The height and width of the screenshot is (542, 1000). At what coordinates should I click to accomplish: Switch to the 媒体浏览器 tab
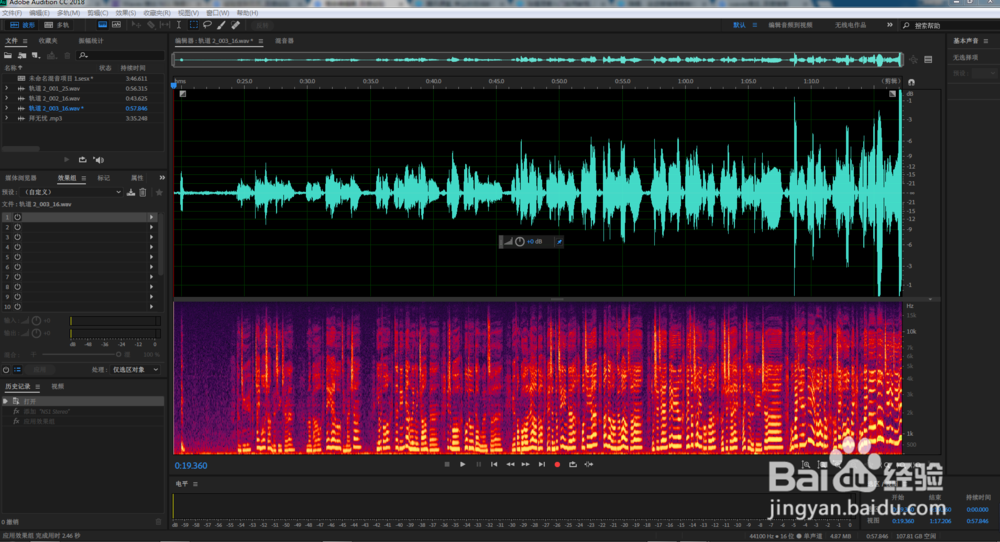21,178
